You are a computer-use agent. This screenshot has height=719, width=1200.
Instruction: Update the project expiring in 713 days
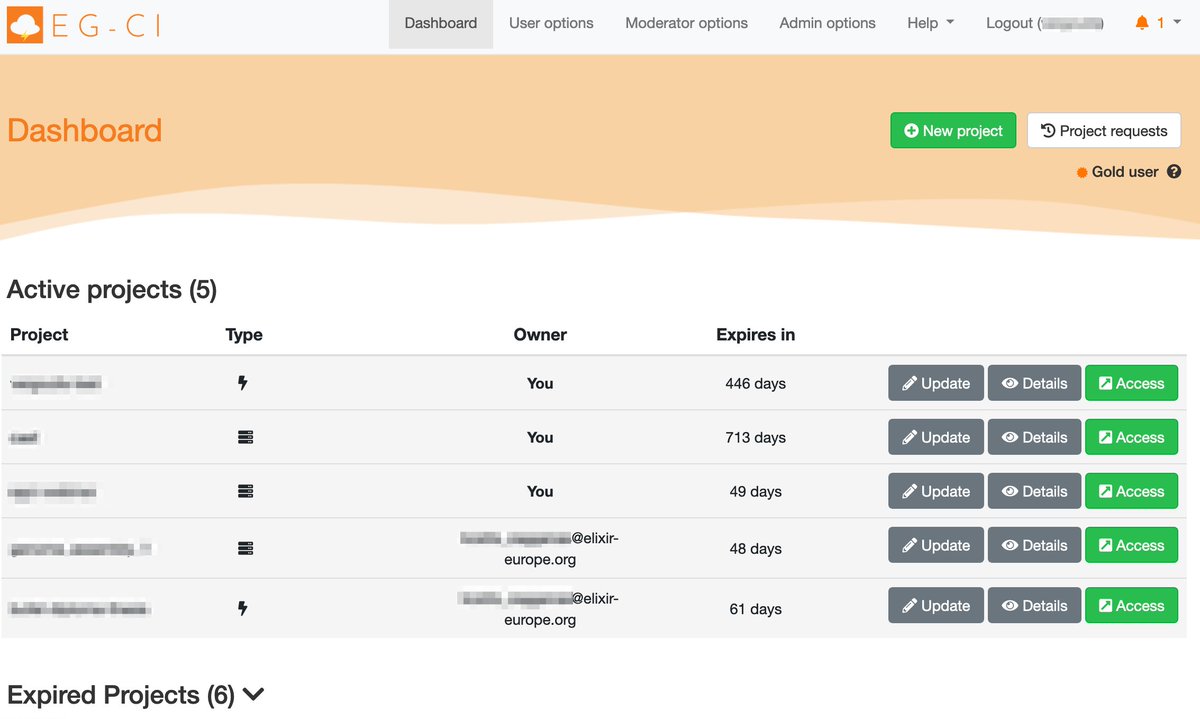point(936,437)
